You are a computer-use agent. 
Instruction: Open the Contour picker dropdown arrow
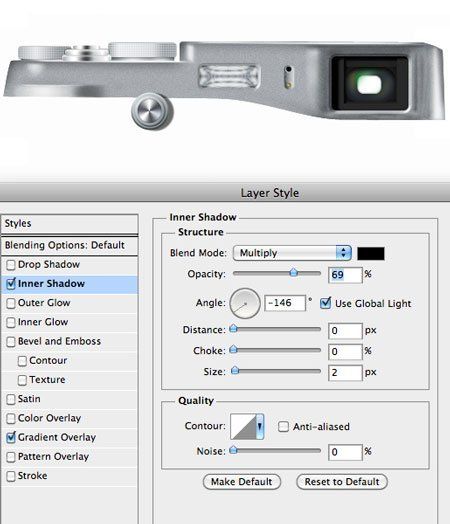click(x=260, y=426)
